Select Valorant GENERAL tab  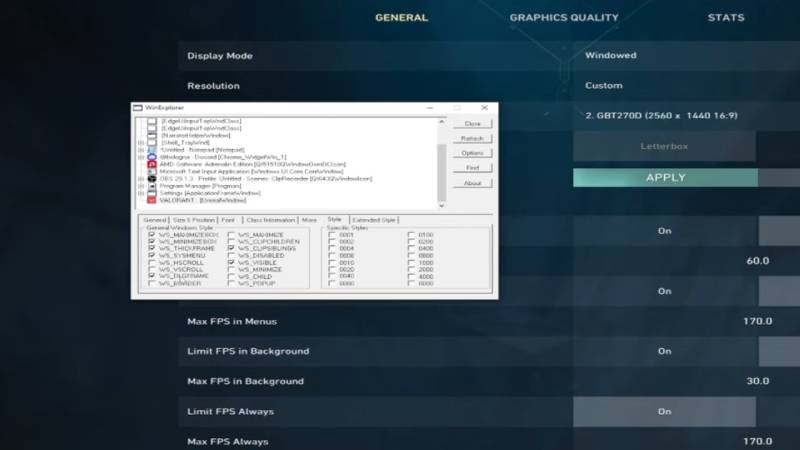pos(402,17)
